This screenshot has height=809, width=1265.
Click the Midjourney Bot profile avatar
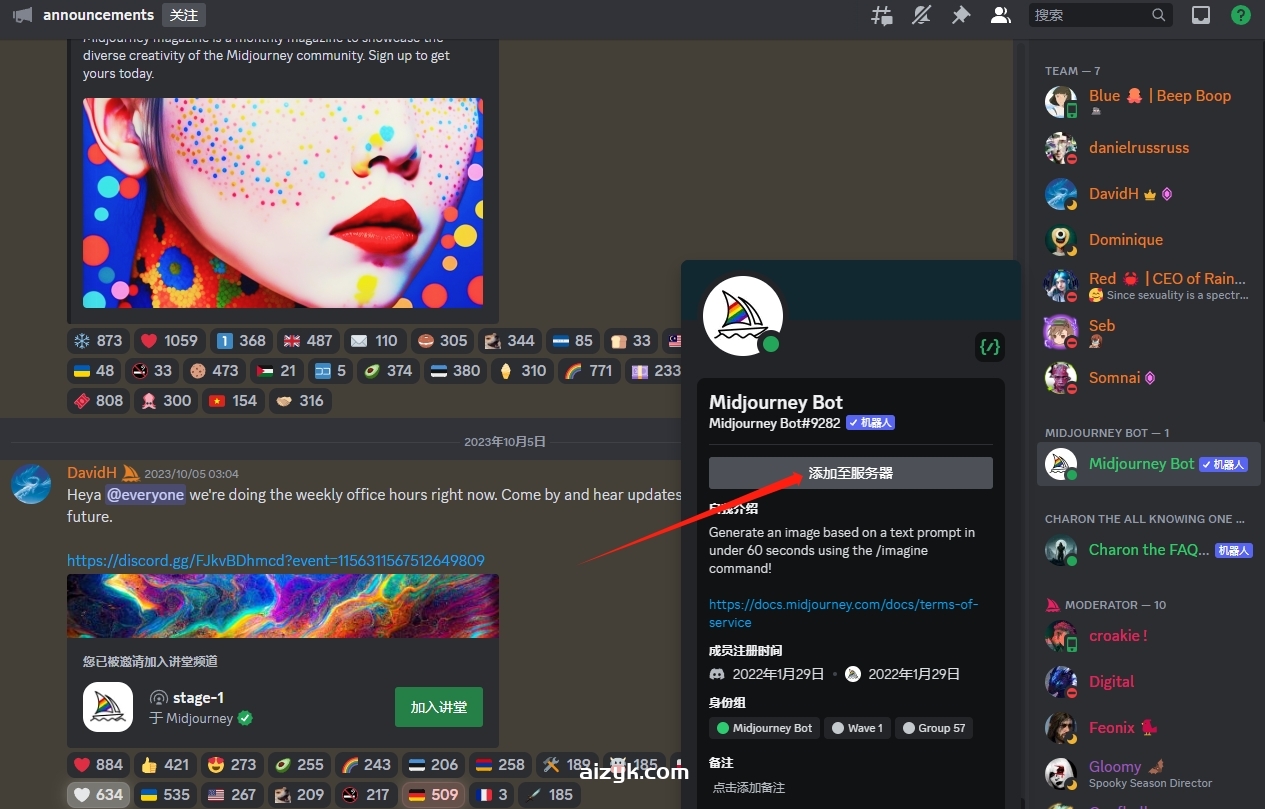743,314
